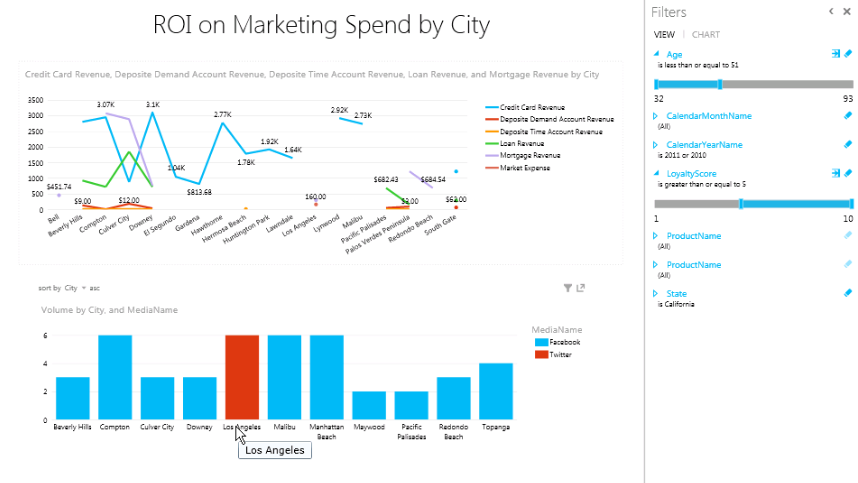Click the Age range slider handle
The height and width of the screenshot is (483, 858).
click(720, 84)
